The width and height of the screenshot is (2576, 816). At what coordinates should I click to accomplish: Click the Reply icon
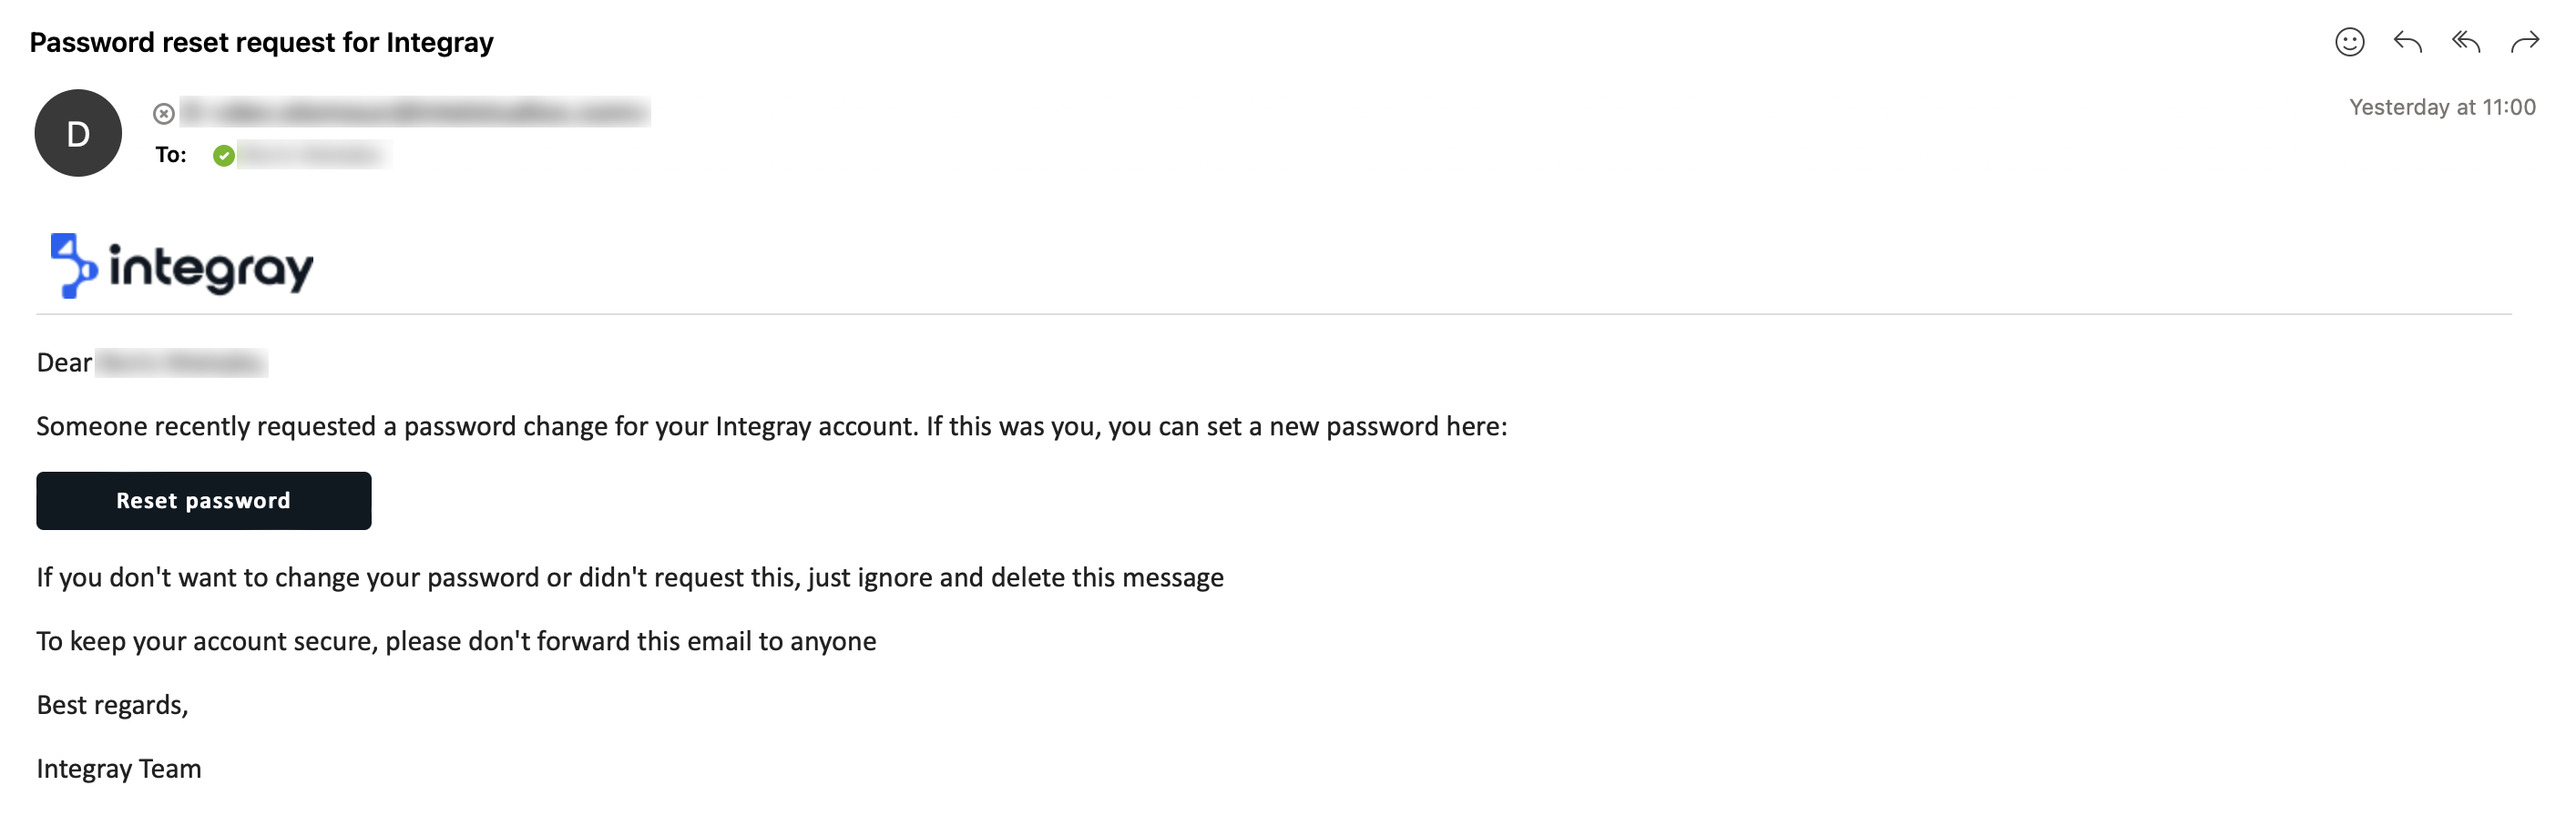click(2409, 42)
